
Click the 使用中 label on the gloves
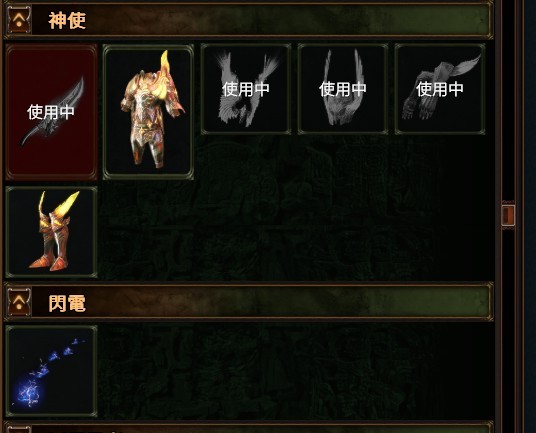(440, 89)
